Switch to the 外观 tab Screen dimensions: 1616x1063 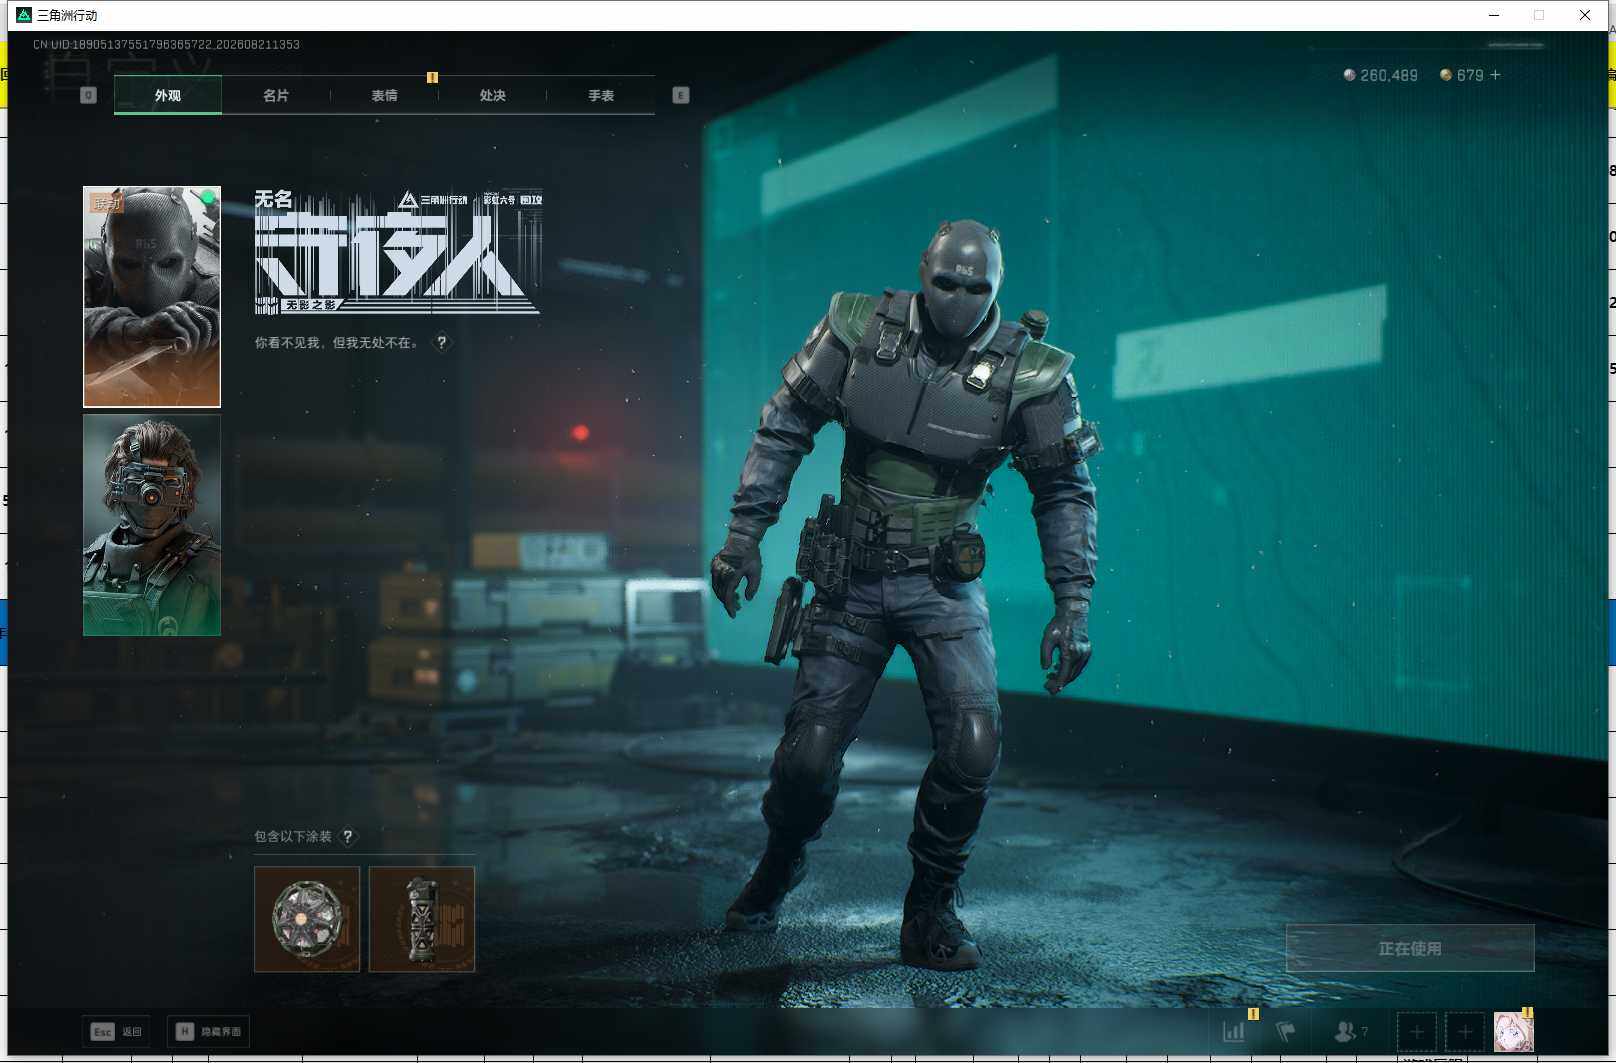(x=168, y=95)
